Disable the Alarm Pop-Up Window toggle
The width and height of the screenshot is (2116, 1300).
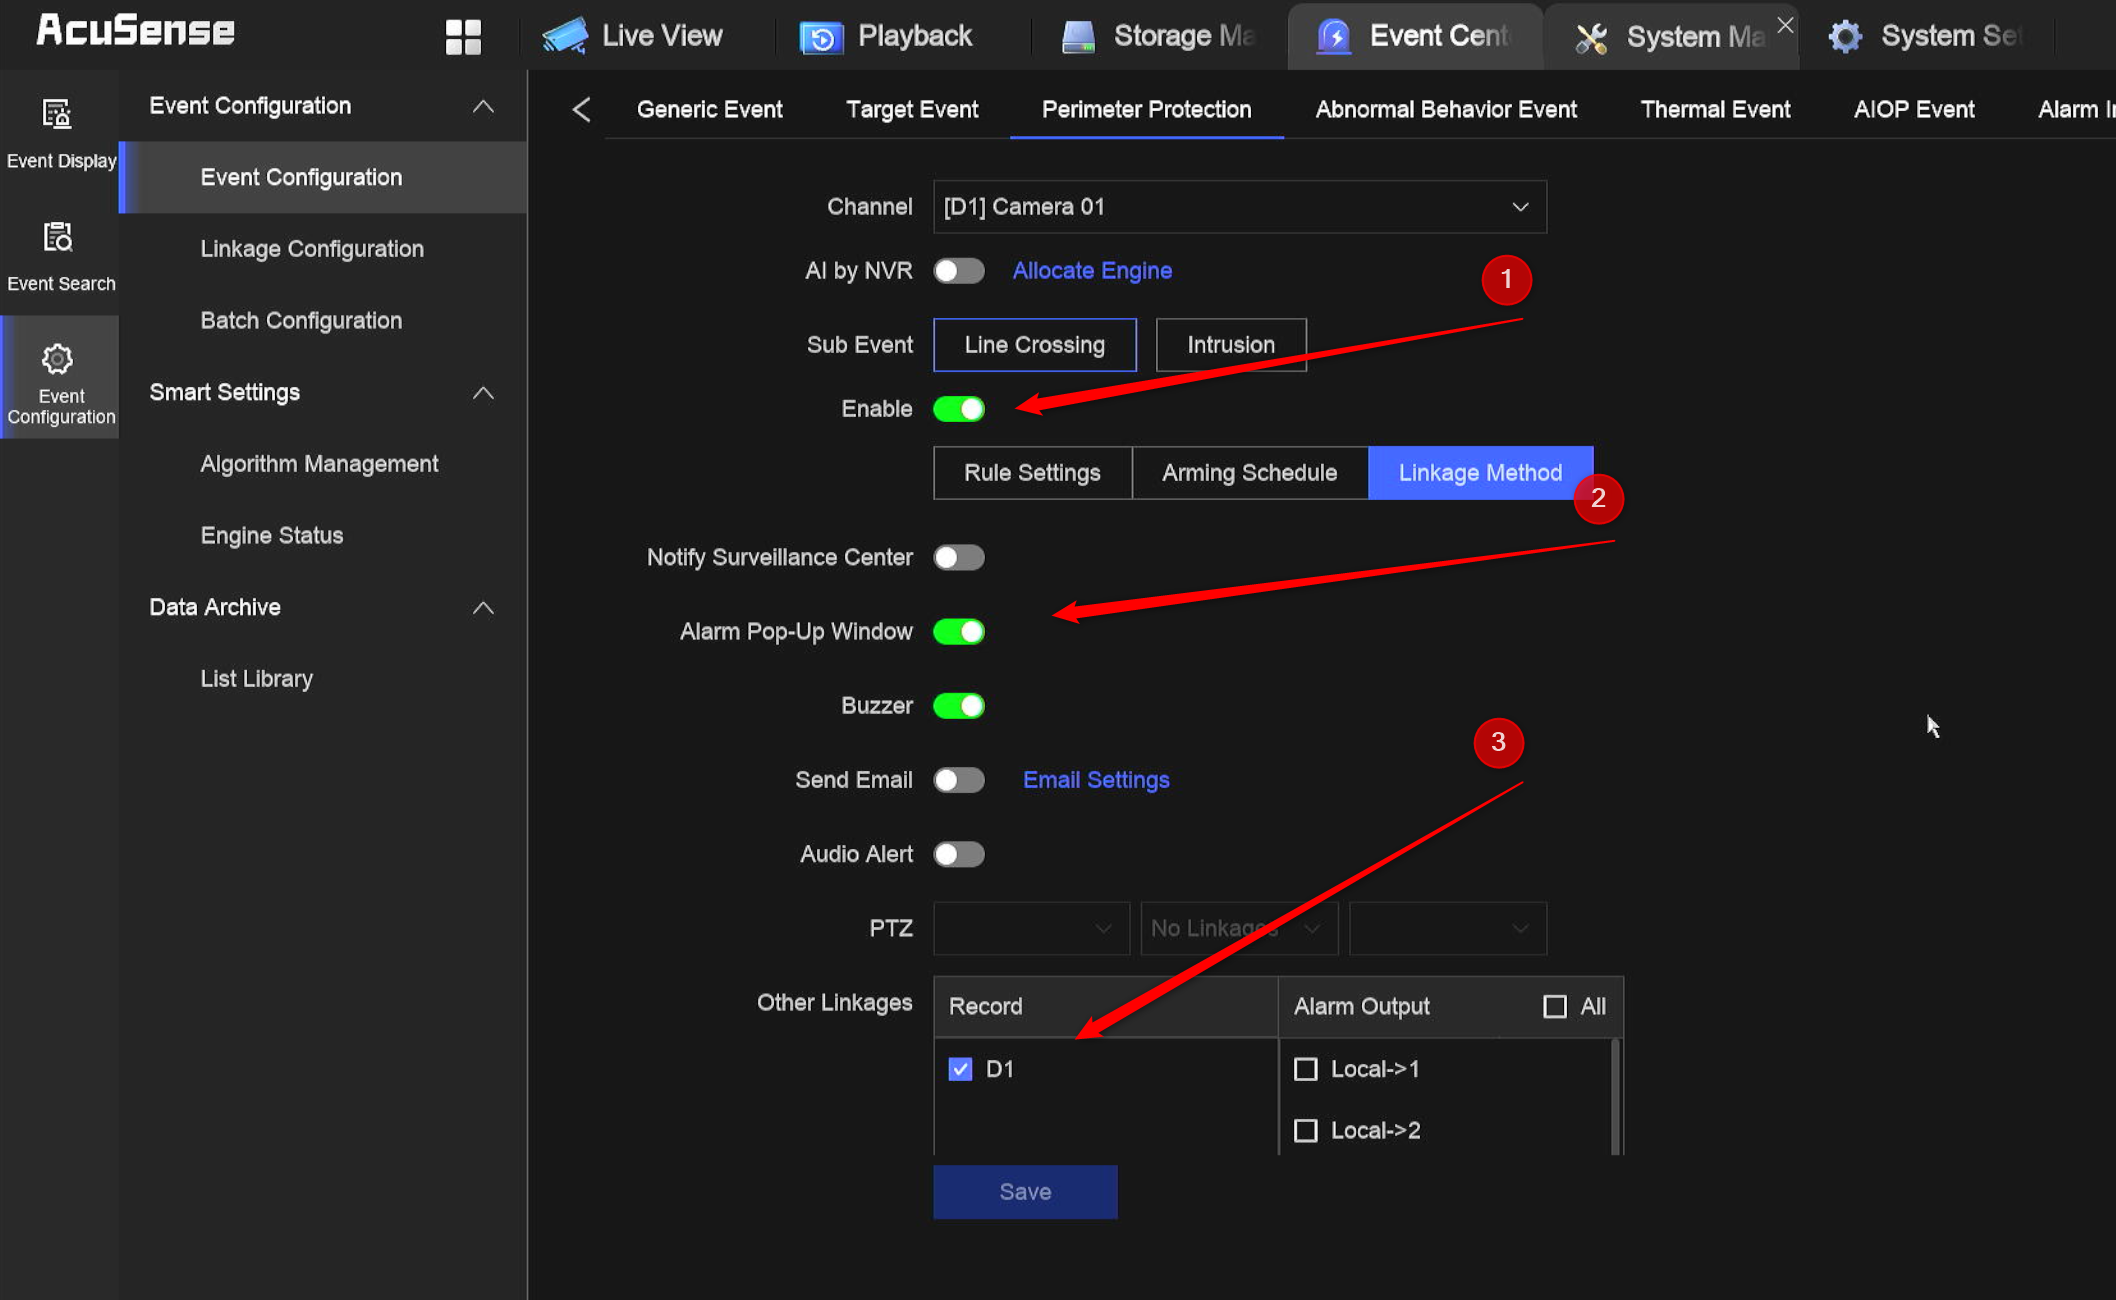tap(958, 631)
